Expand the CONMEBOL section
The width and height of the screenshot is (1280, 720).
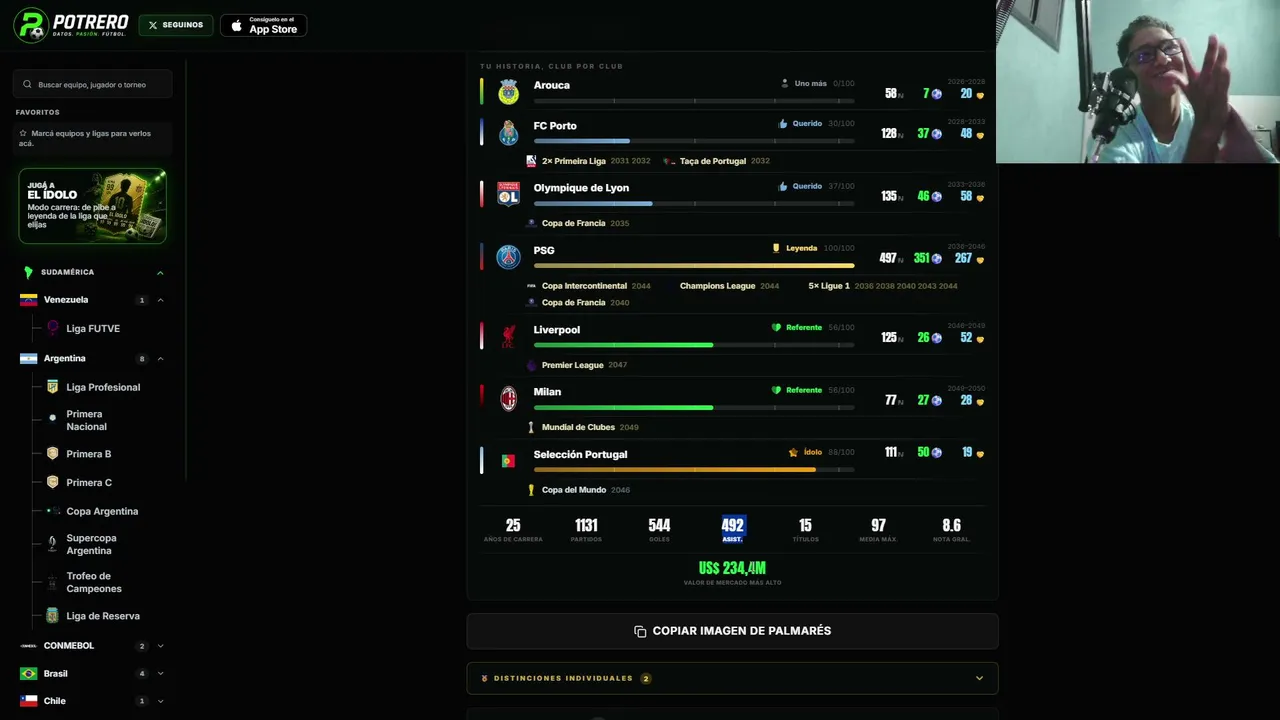[160, 646]
